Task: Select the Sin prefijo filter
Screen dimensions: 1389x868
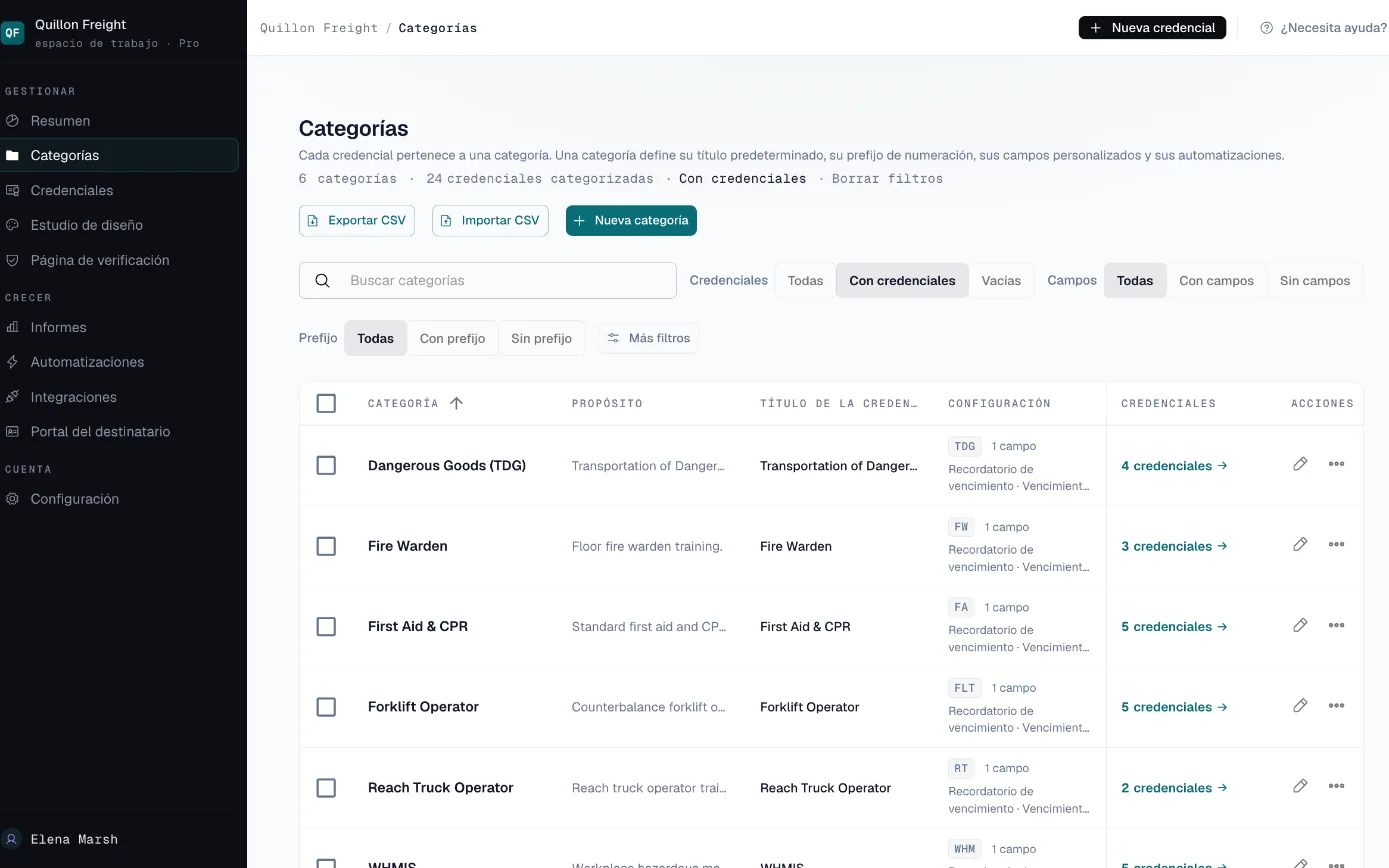Action: pyautogui.click(x=541, y=338)
